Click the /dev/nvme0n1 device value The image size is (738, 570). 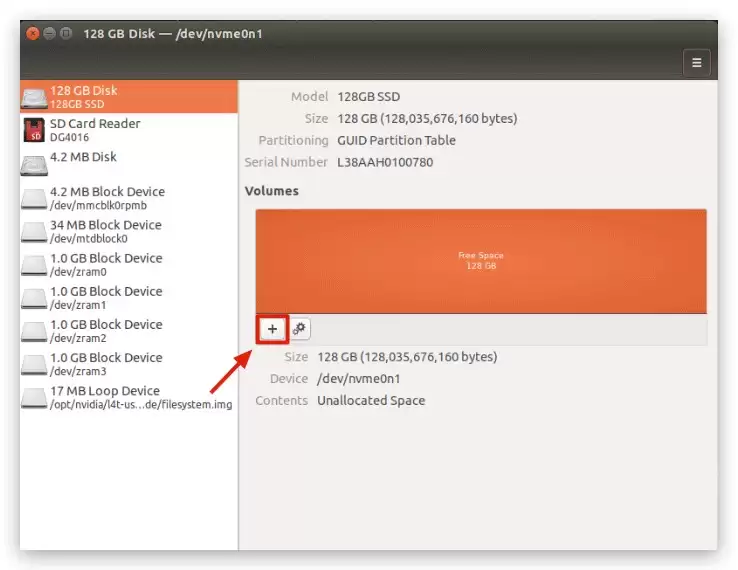click(x=359, y=379)
